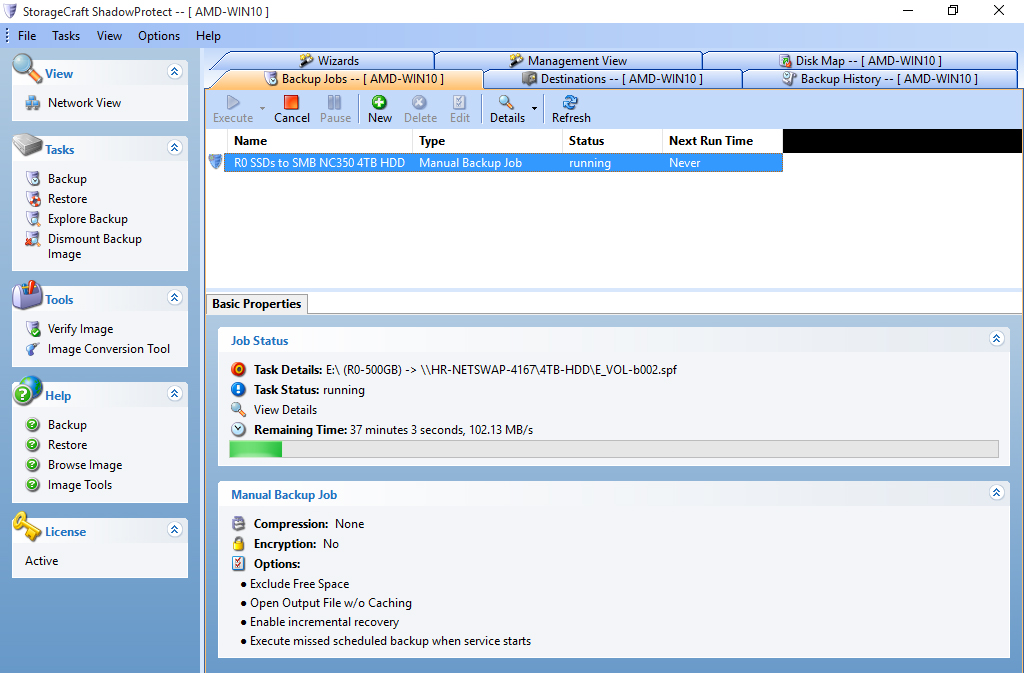Select the Backup Jobs tab
The width and height of the screenshot is (1024, 673).
tap(353, 79)
